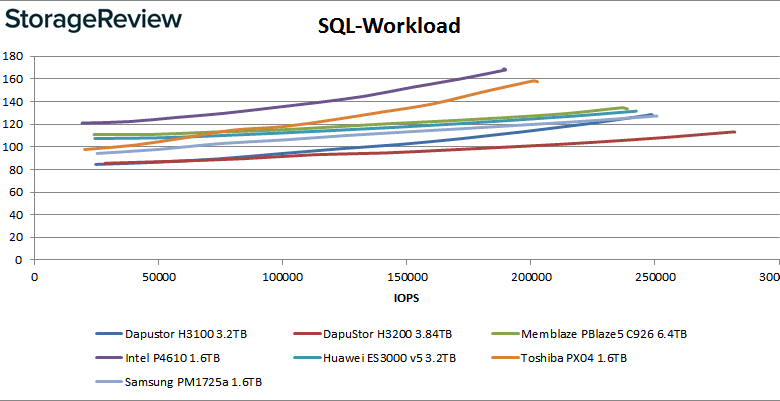The height and width of the screenshot is (401, 780).
Task: Click the teal Huawei ES3000 line endpoint
Action: 635,111
